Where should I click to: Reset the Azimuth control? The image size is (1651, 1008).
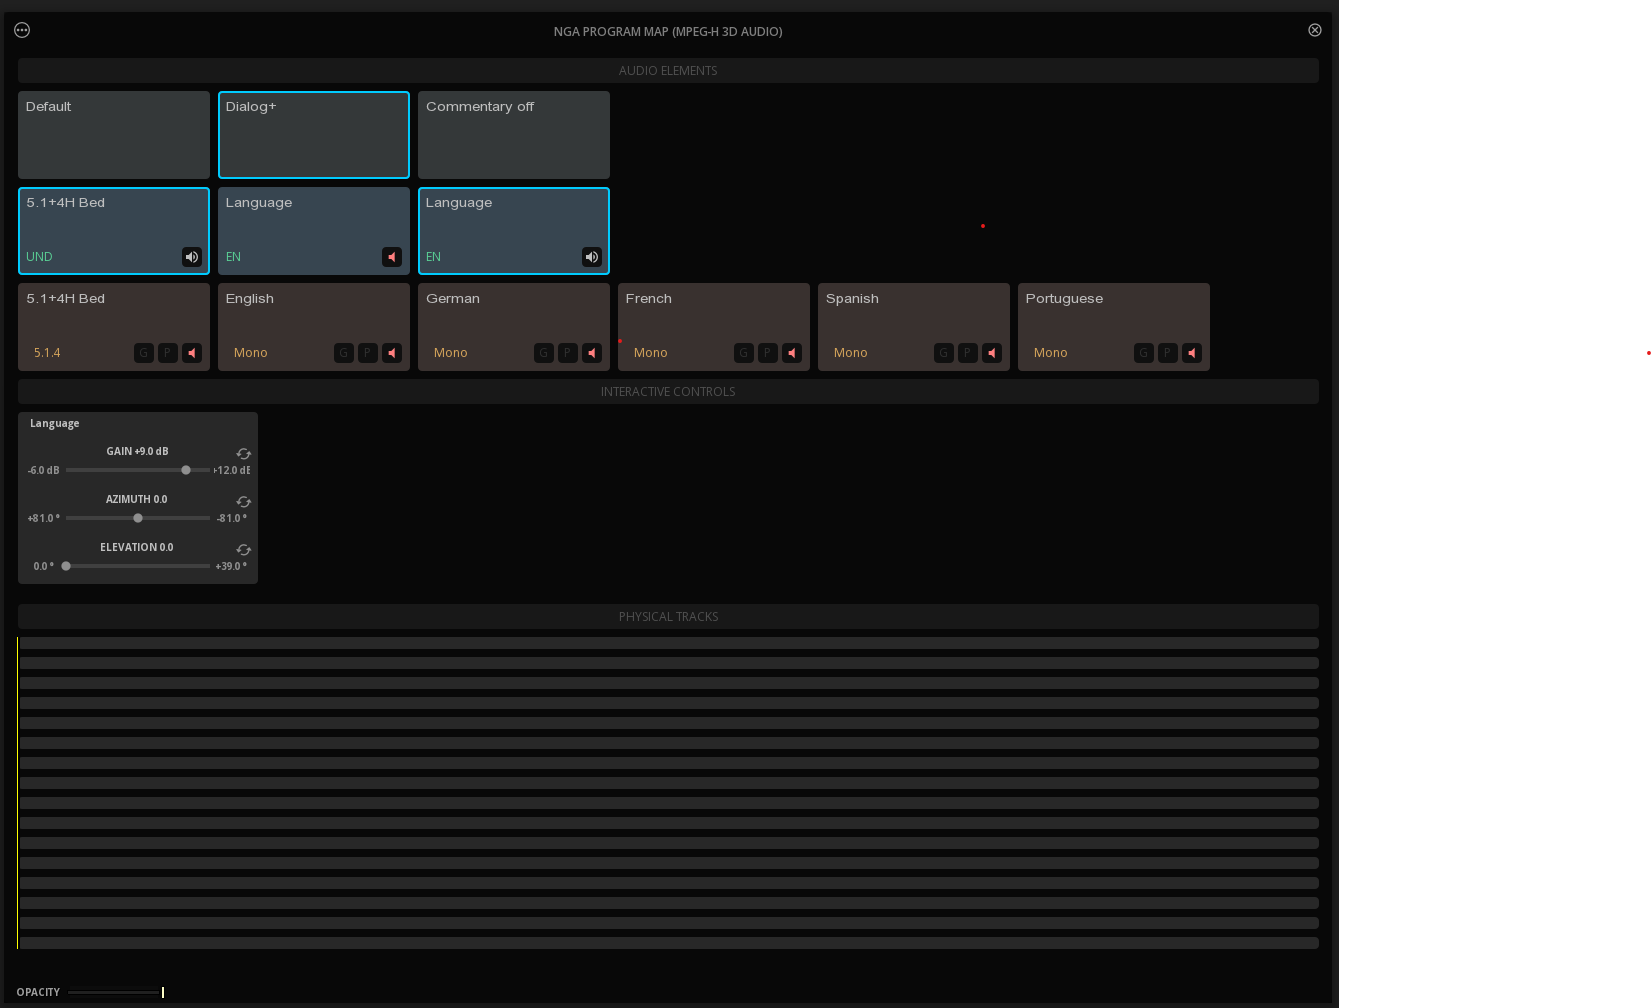243,502
